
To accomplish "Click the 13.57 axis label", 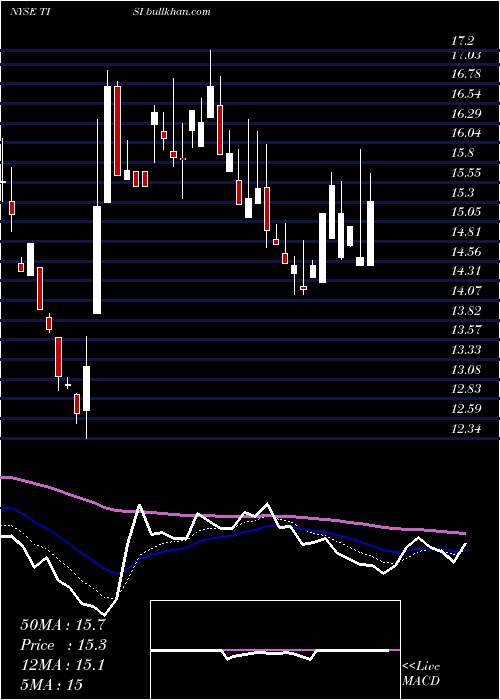I will pos(466,330).
